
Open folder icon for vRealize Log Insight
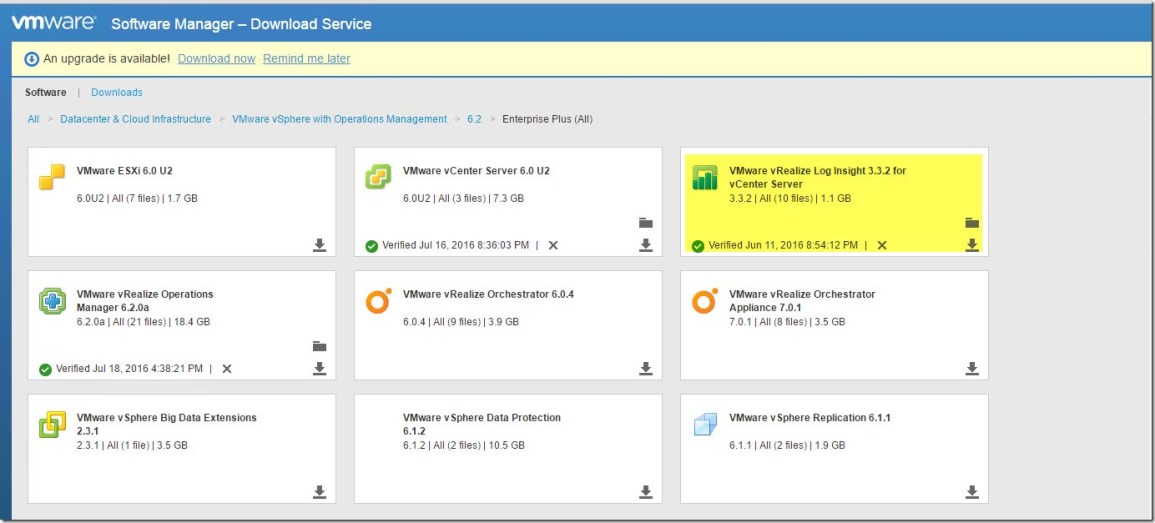(971, 223)
